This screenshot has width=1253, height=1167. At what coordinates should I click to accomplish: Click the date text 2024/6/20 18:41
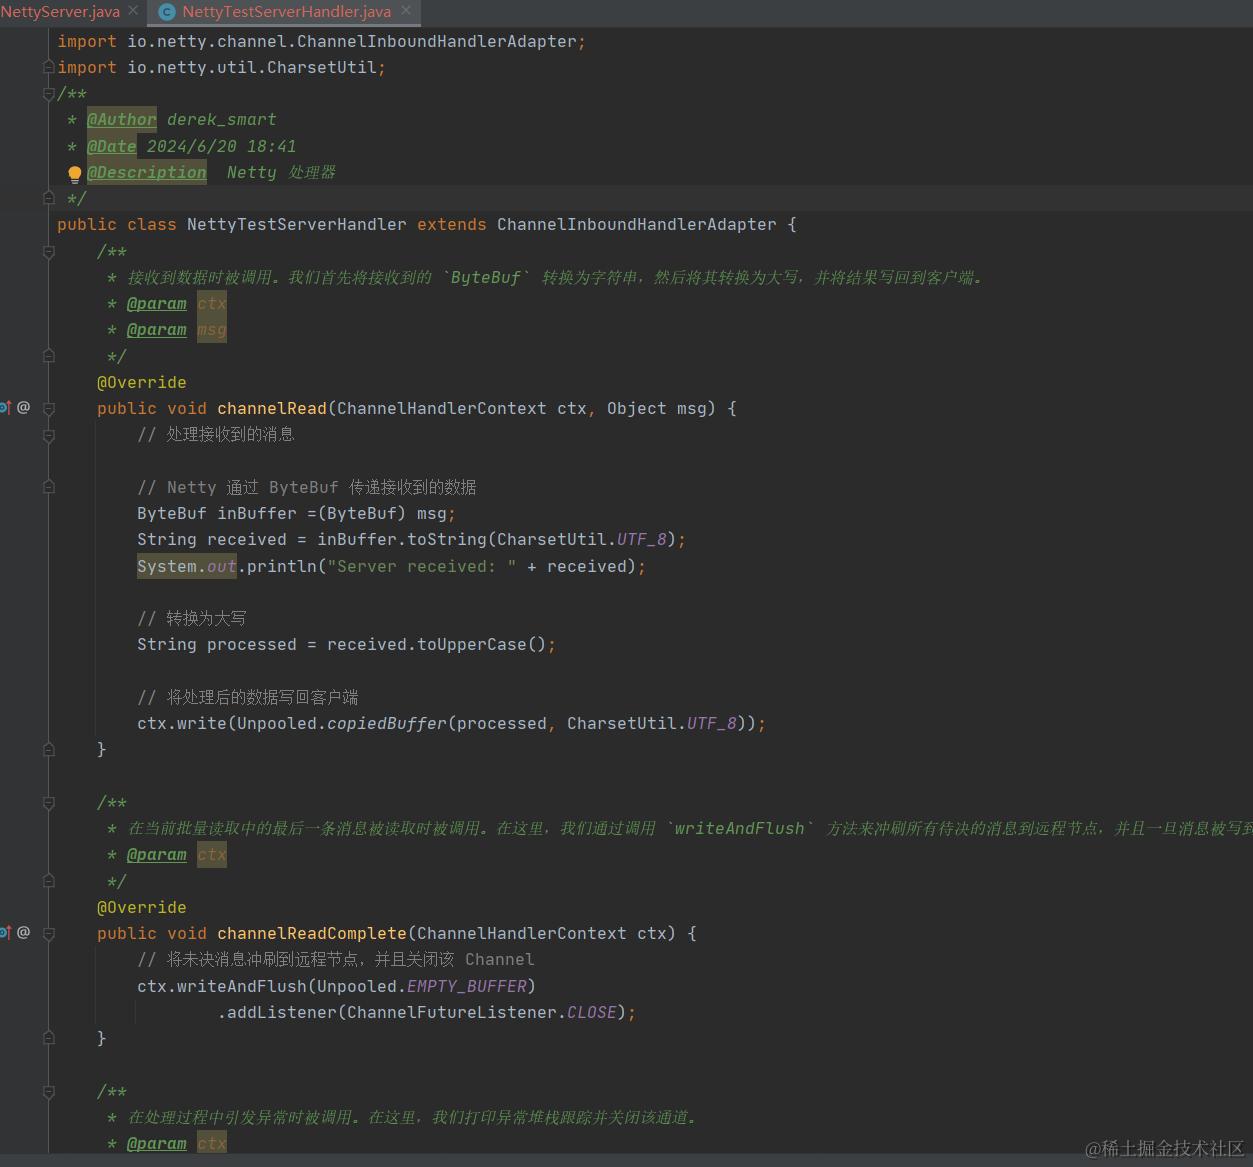click(x=222, y=146)
